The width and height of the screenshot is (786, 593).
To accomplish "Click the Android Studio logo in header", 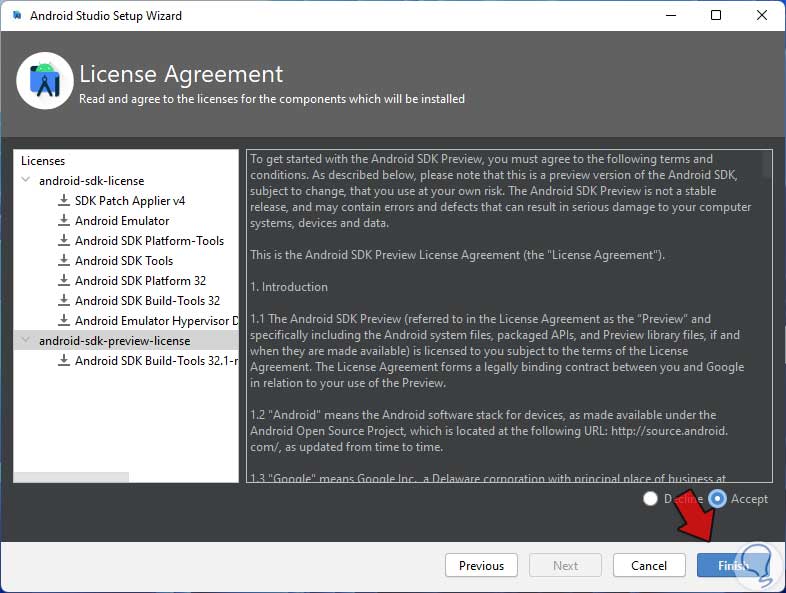I will (45, 81).
